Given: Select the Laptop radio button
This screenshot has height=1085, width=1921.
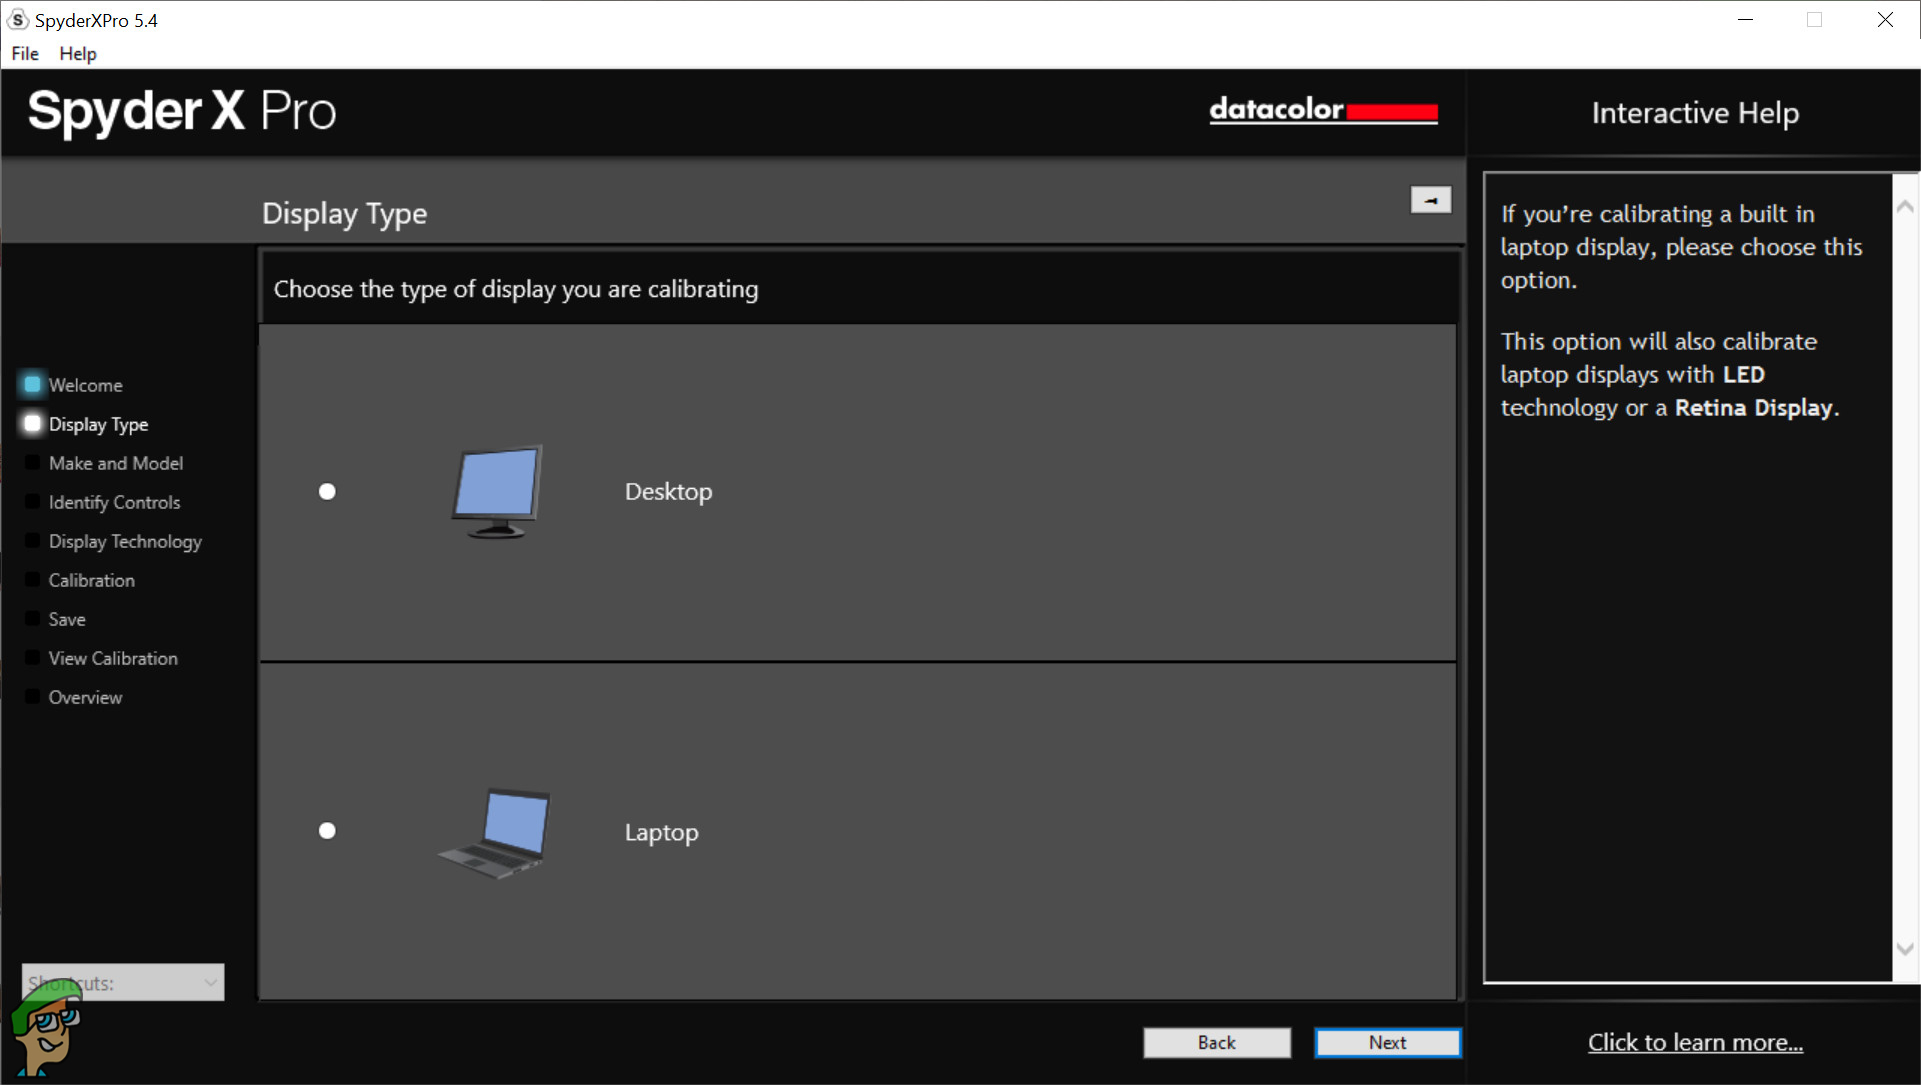Looking at the screenshot, I should pos(327,831).
